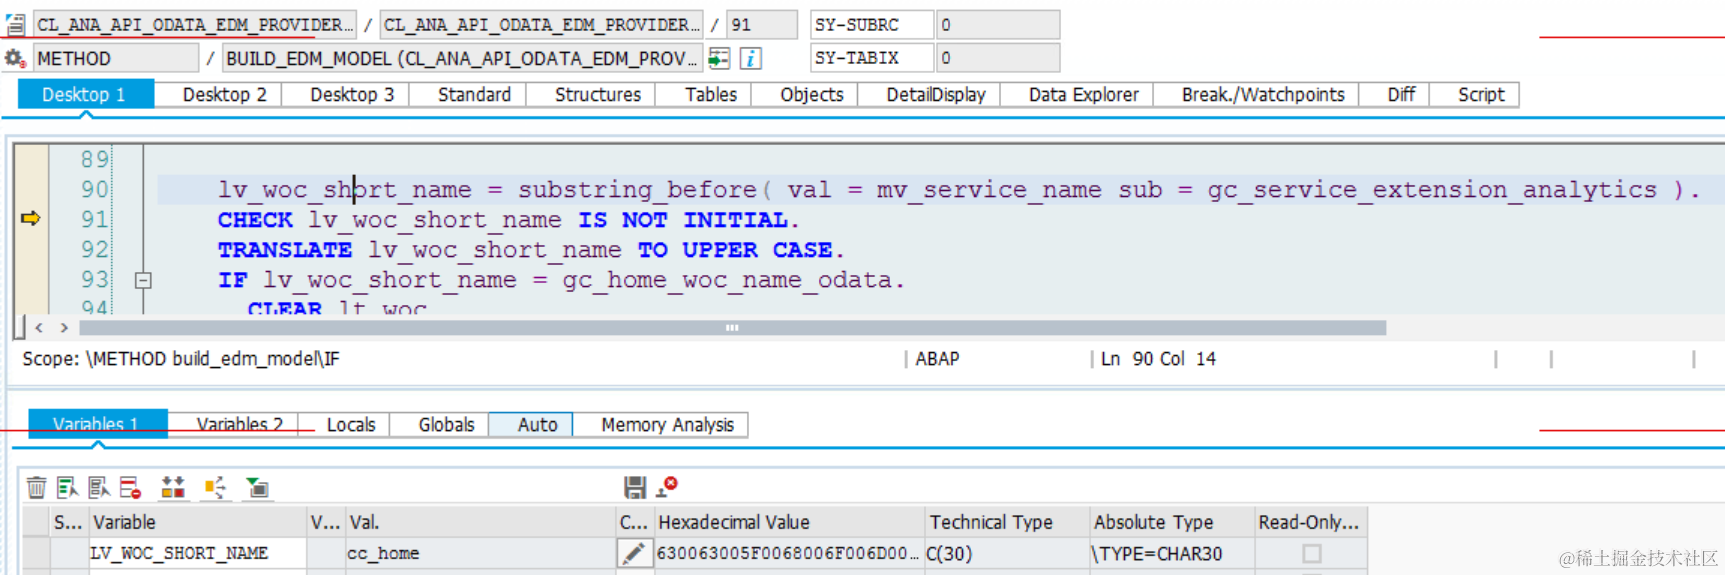Click the second include name field
1725x575 pixels.
click(x=542, y=24)
